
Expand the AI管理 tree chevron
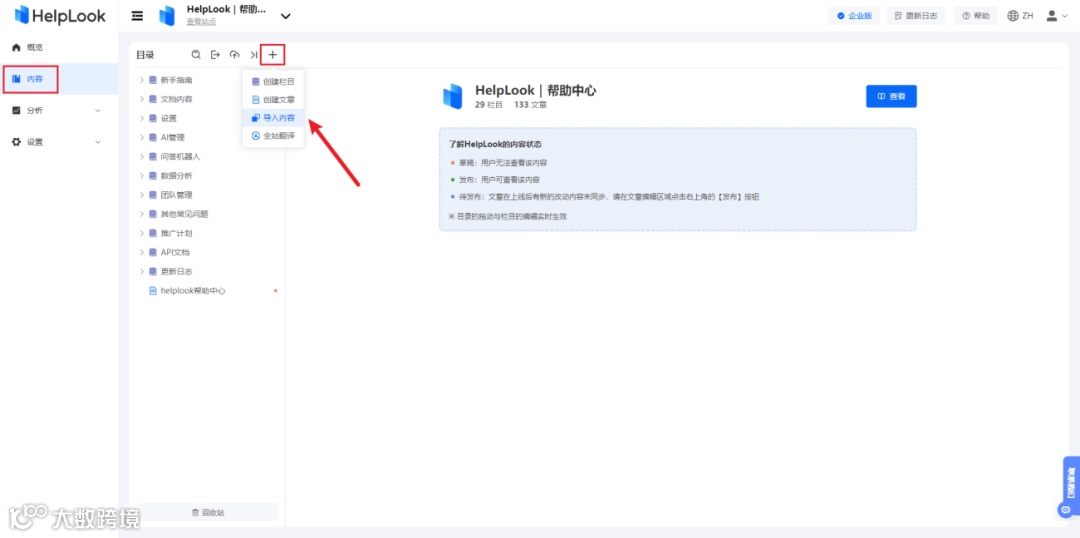click(x=141, y=138)
